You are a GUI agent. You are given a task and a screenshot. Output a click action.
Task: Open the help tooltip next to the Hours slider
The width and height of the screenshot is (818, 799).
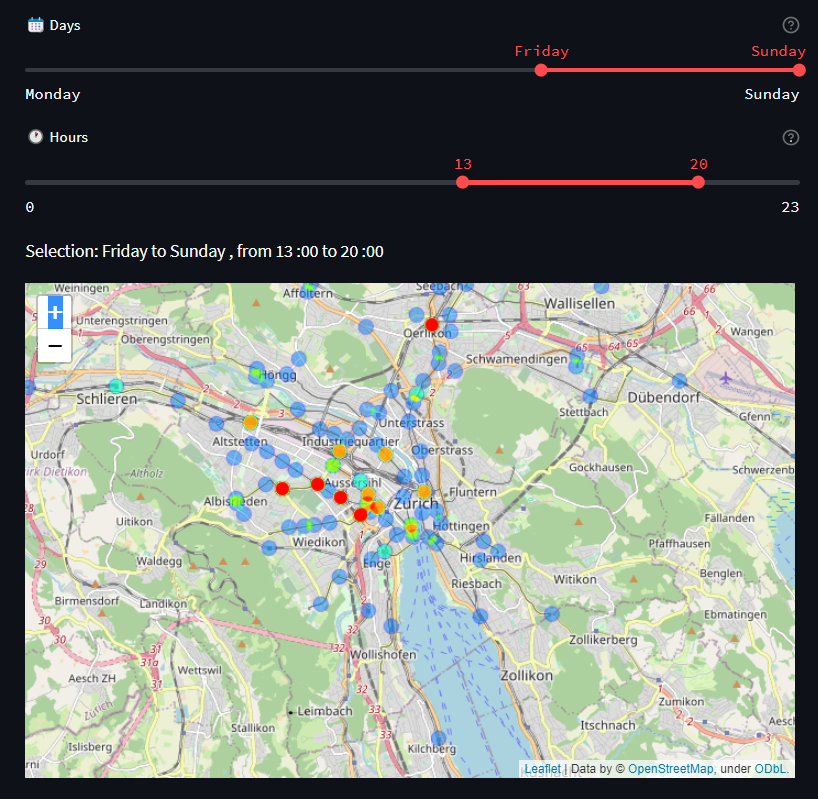[790, 137]
